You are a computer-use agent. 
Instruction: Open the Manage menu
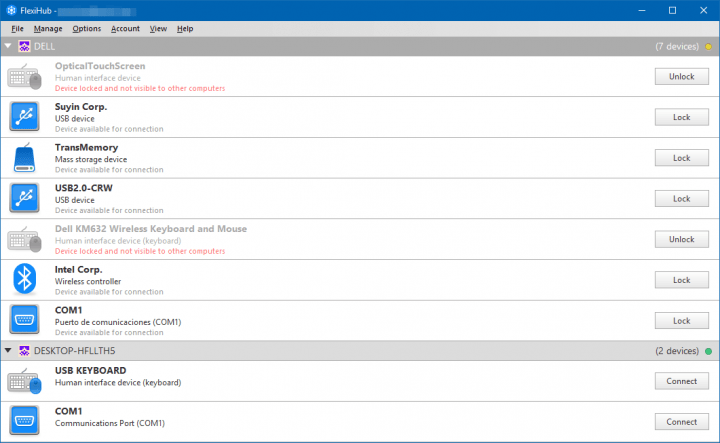(48, 28)
